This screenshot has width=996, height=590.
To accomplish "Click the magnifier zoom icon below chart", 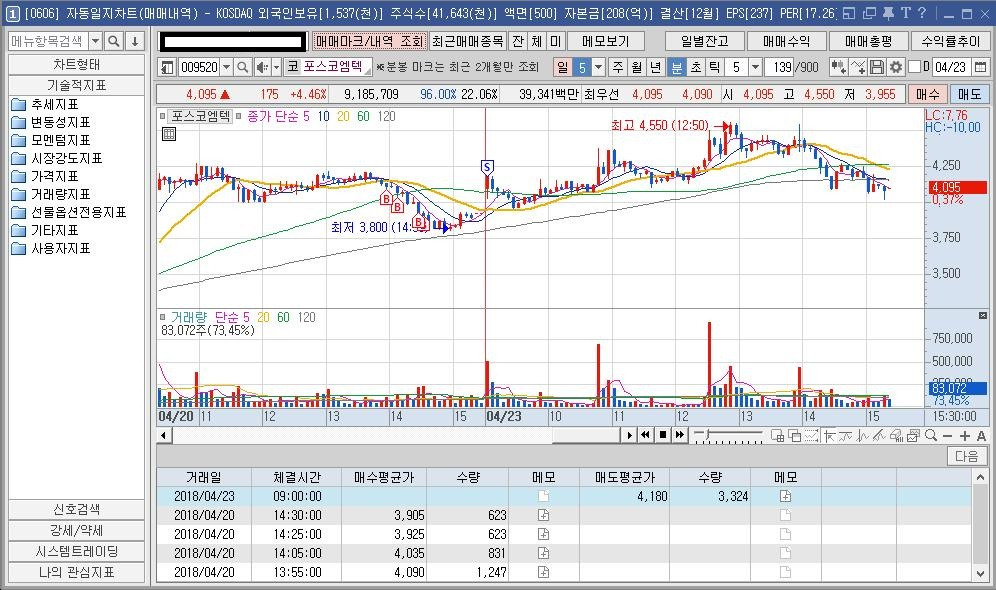I will (x=931, y=435).
